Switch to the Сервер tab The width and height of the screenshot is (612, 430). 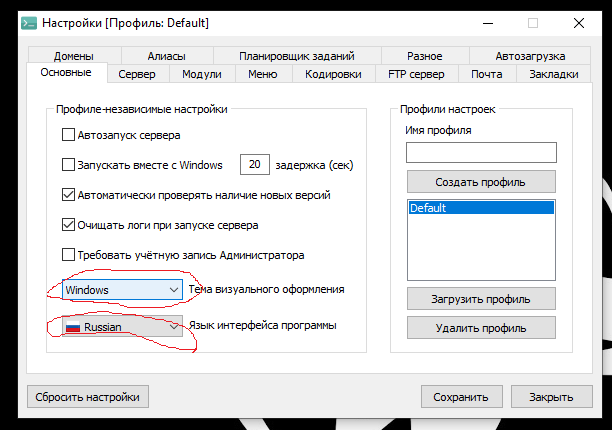pos(136,74)
